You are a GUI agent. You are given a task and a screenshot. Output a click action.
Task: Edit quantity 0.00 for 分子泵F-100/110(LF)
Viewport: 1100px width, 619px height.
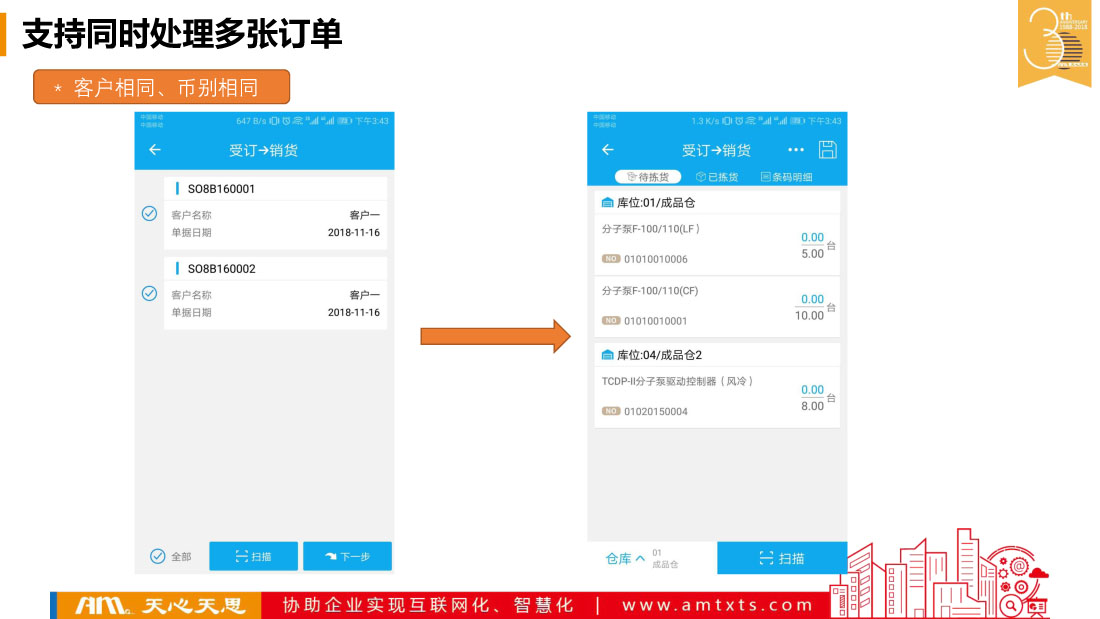(812, 238)
